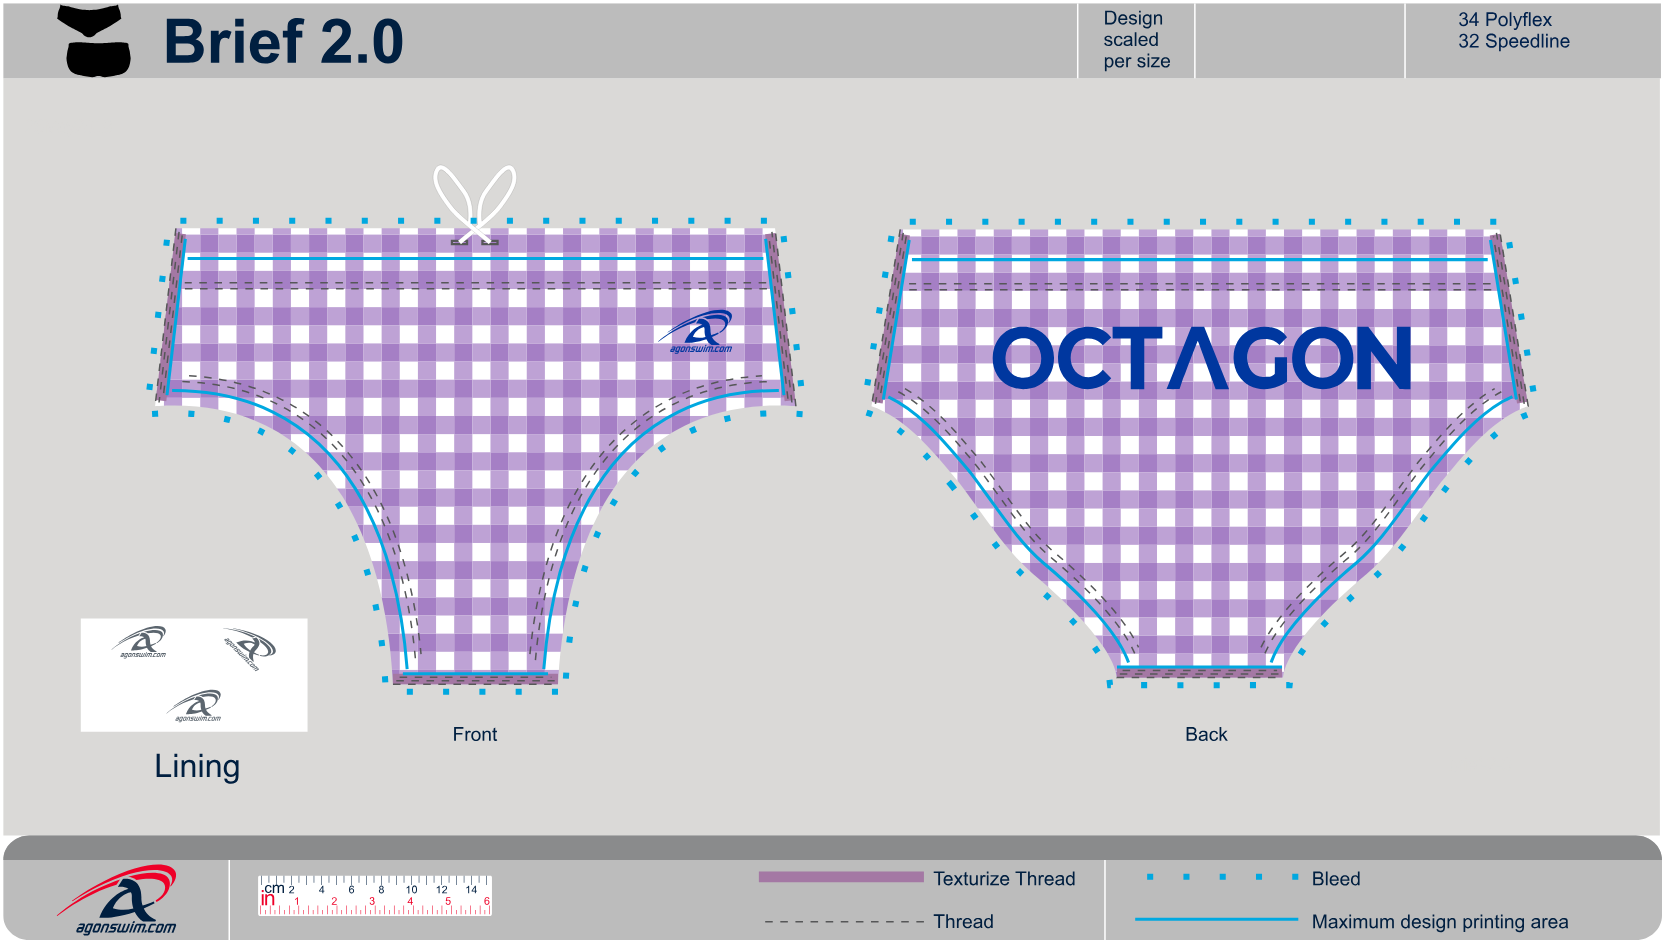Click the dashed Thread legend line

[844, 922]
